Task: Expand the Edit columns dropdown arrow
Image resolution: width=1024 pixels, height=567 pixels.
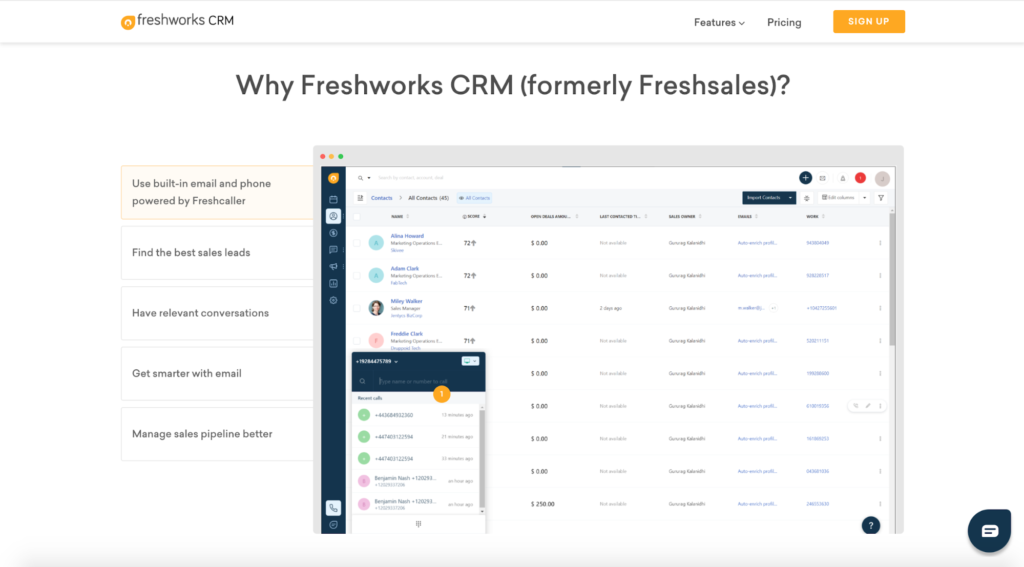Action: [865, 198]
